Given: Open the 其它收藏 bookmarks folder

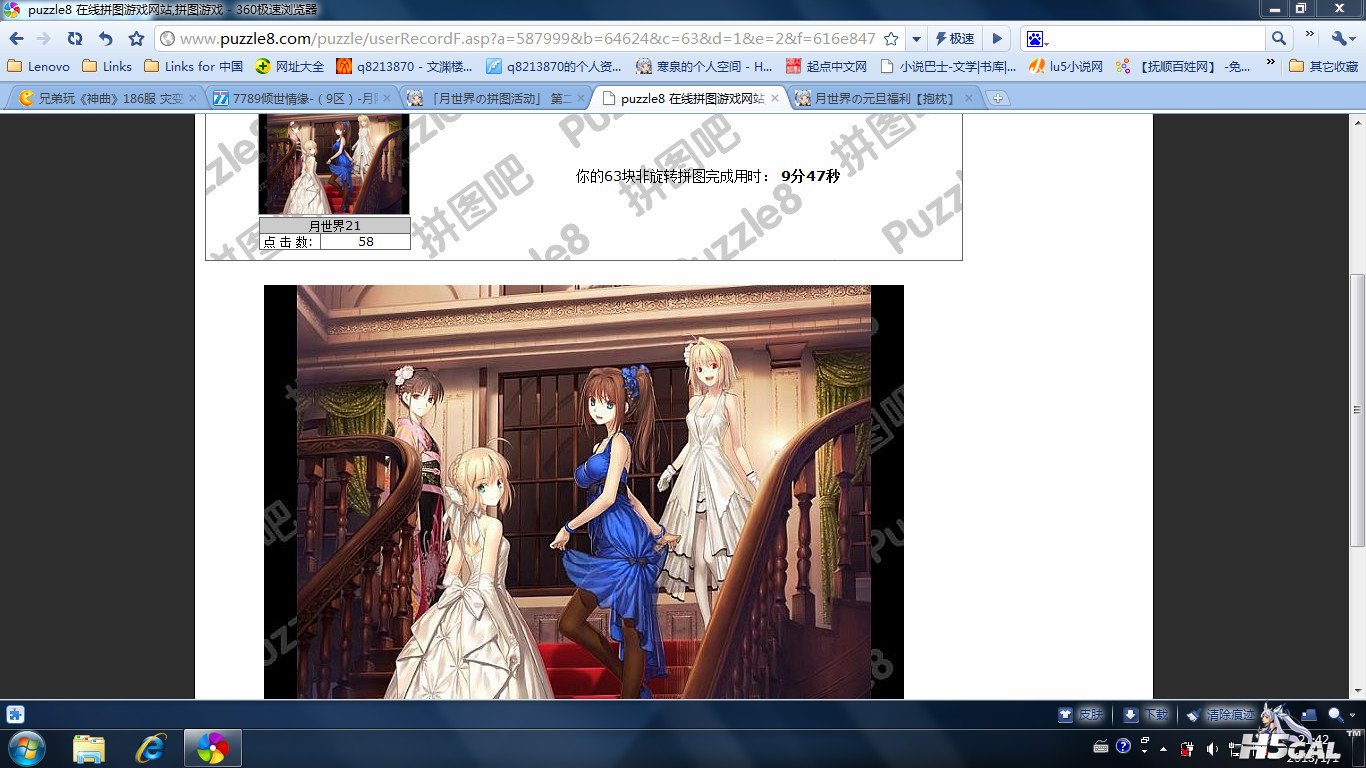Looking at the screenshot, I should tap(1323, 66).
